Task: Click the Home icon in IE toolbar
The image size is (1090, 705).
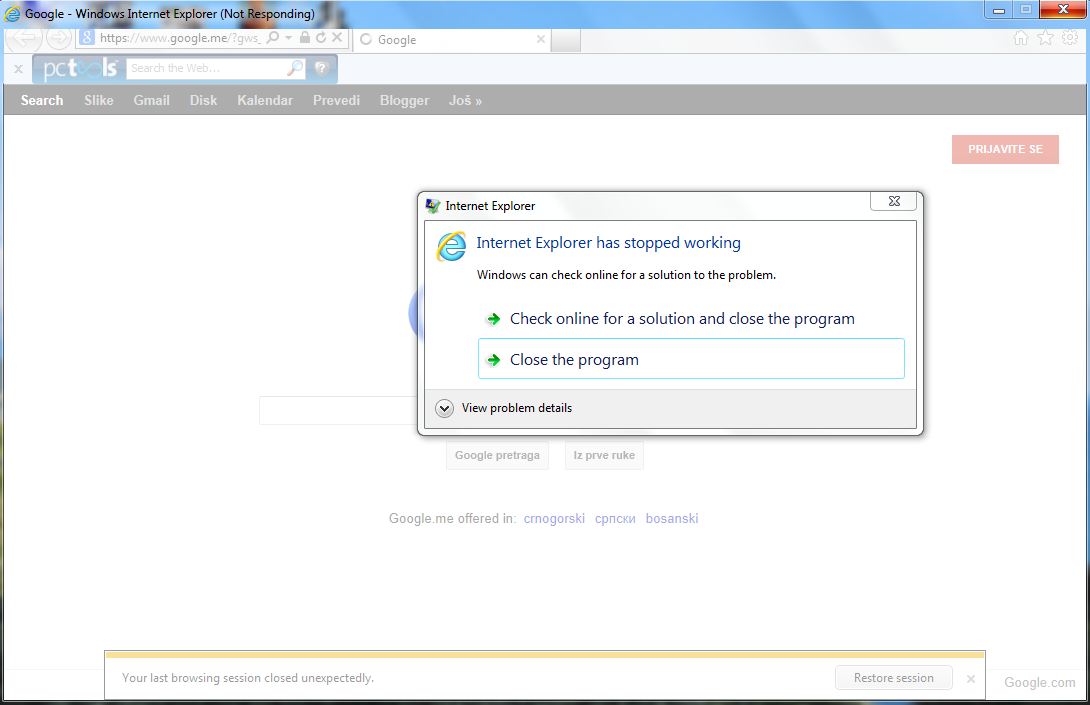Action: [1020, 38]
